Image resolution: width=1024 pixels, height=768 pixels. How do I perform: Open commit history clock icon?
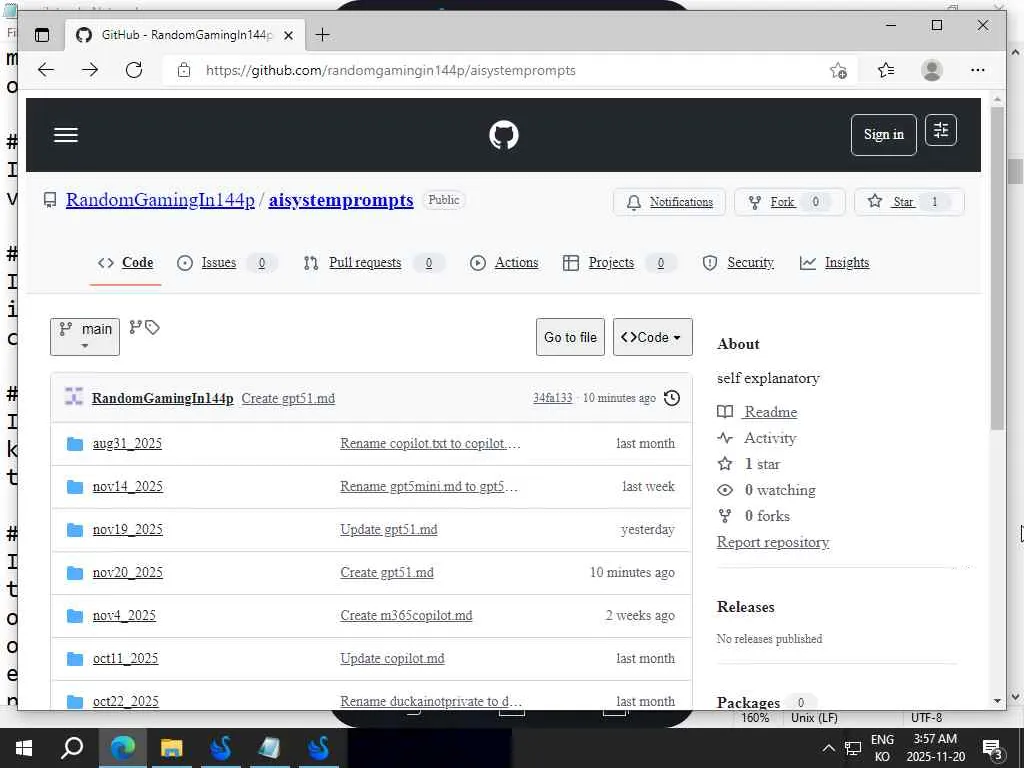point(672,398)
